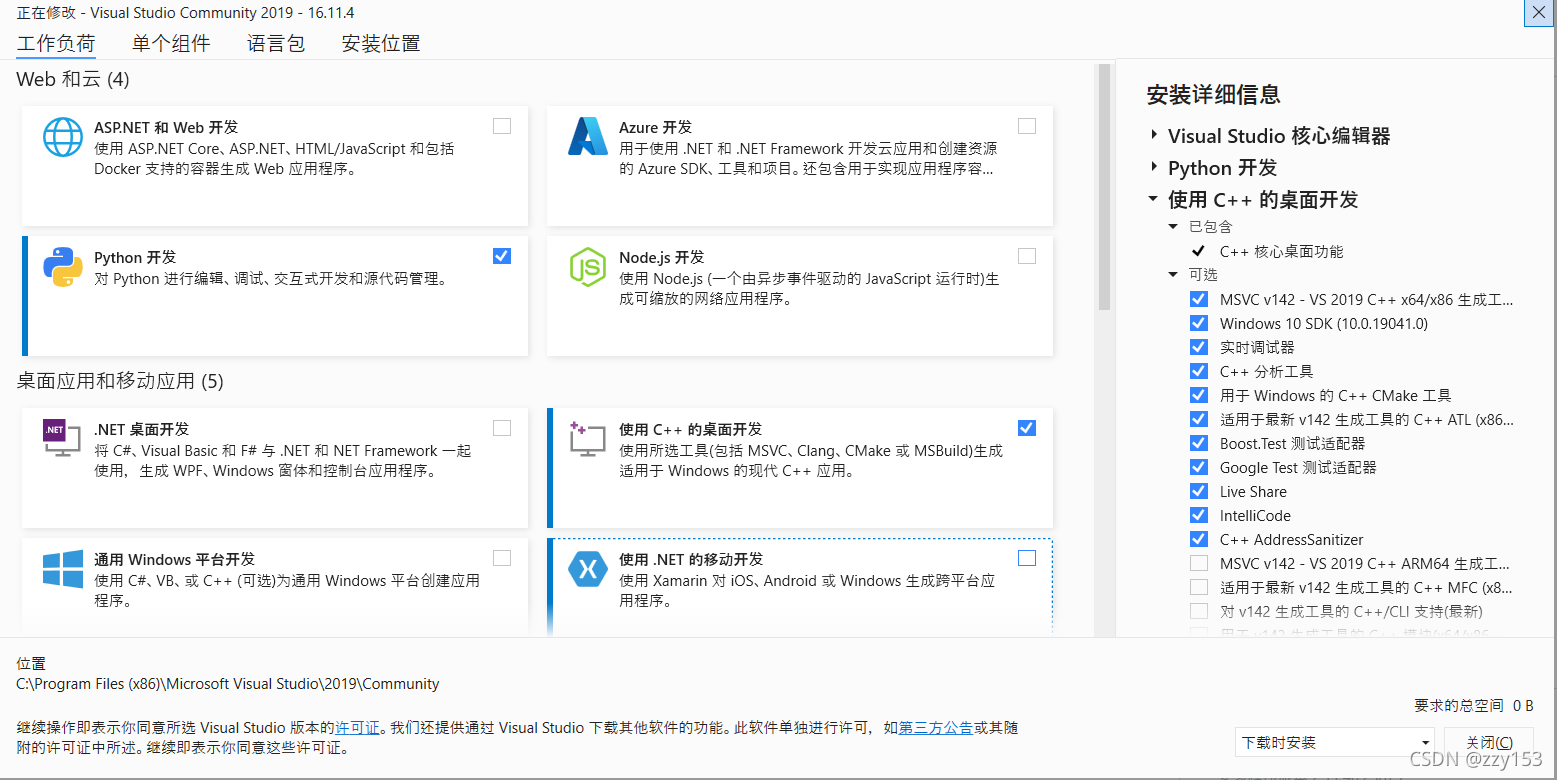The image size is (1557, 780).
Task: Enable the 通用 Windows 平台开发 checkbox
Action: coord(502,558)
